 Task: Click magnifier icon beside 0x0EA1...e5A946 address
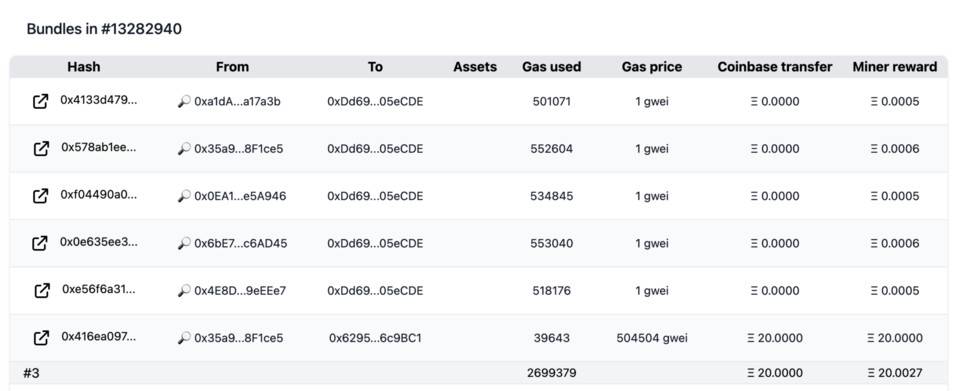(x=184, y=196)
